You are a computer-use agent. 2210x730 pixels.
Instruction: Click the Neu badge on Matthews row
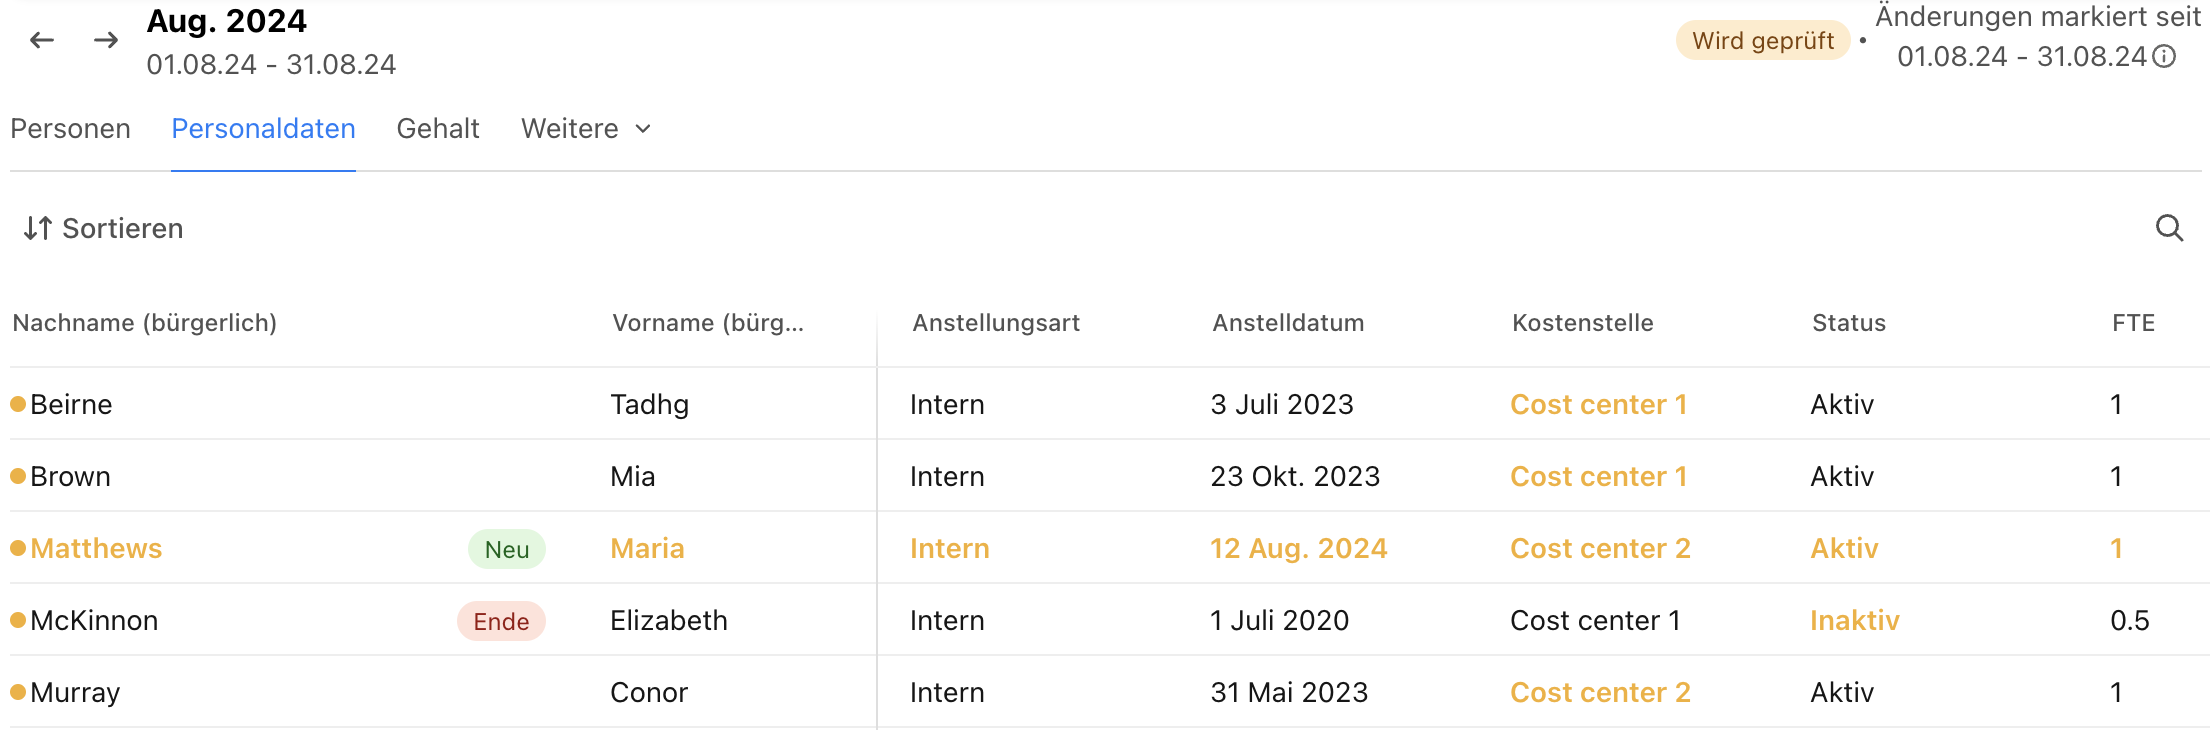[507, 549]
